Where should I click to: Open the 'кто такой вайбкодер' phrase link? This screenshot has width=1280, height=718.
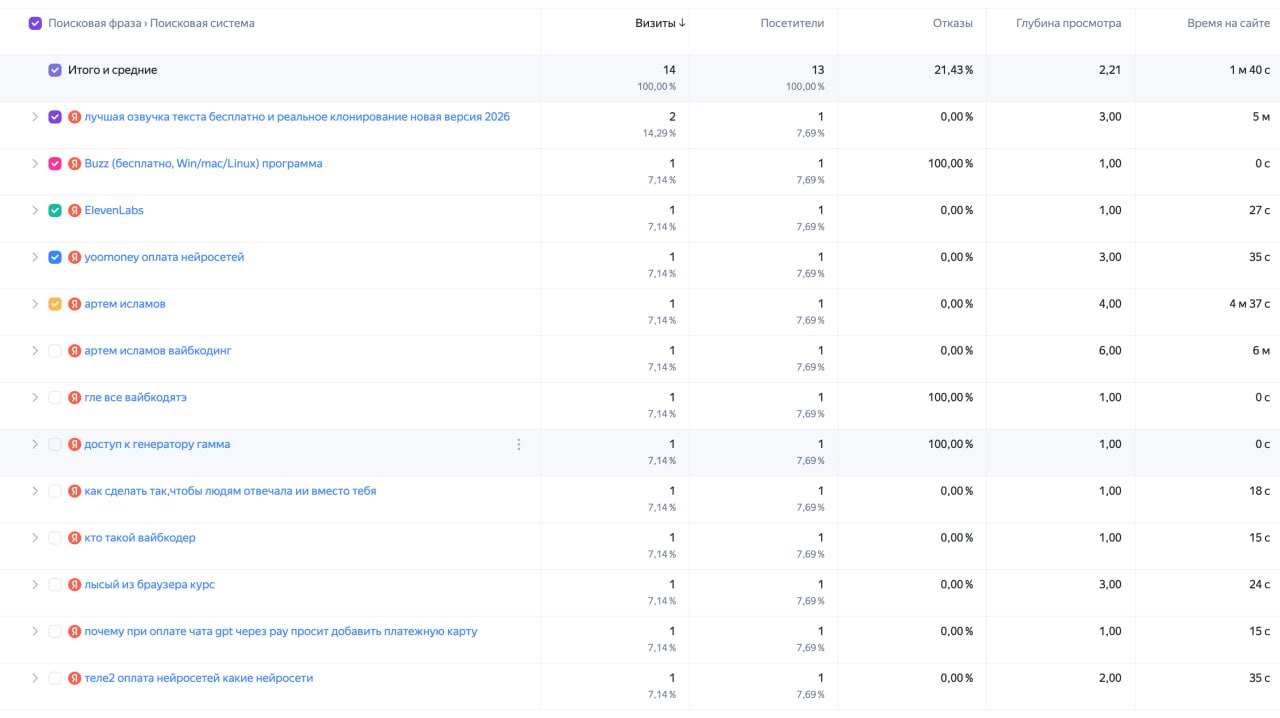tap(140, 538)
